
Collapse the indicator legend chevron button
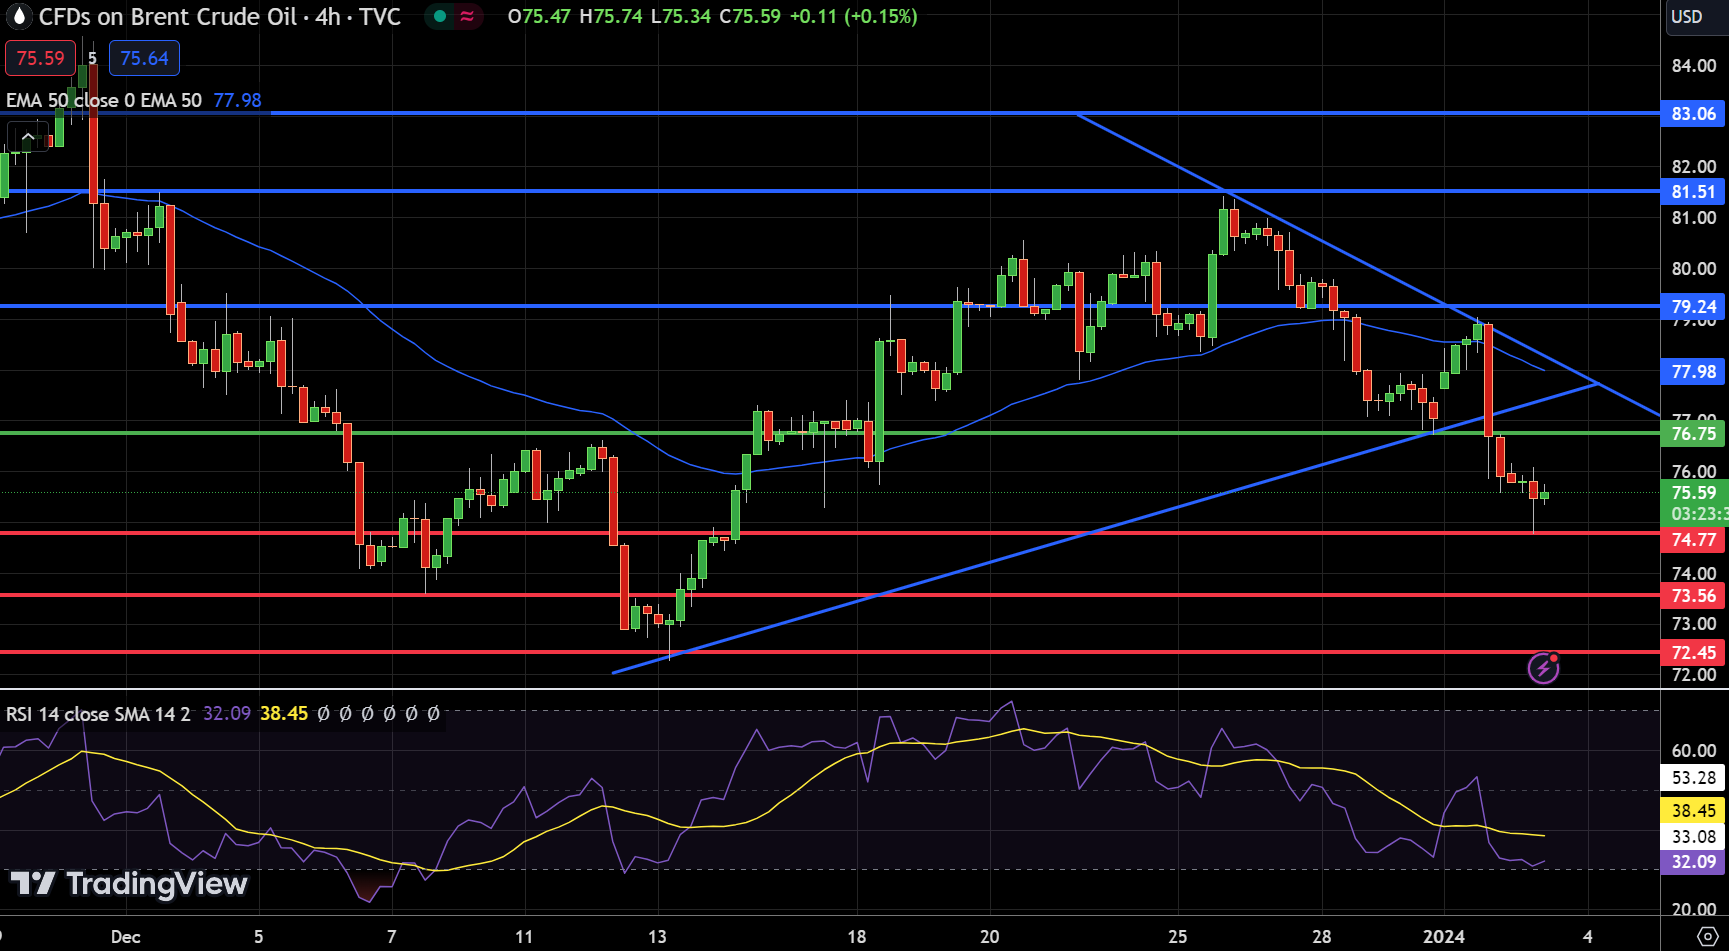[28, 137]
